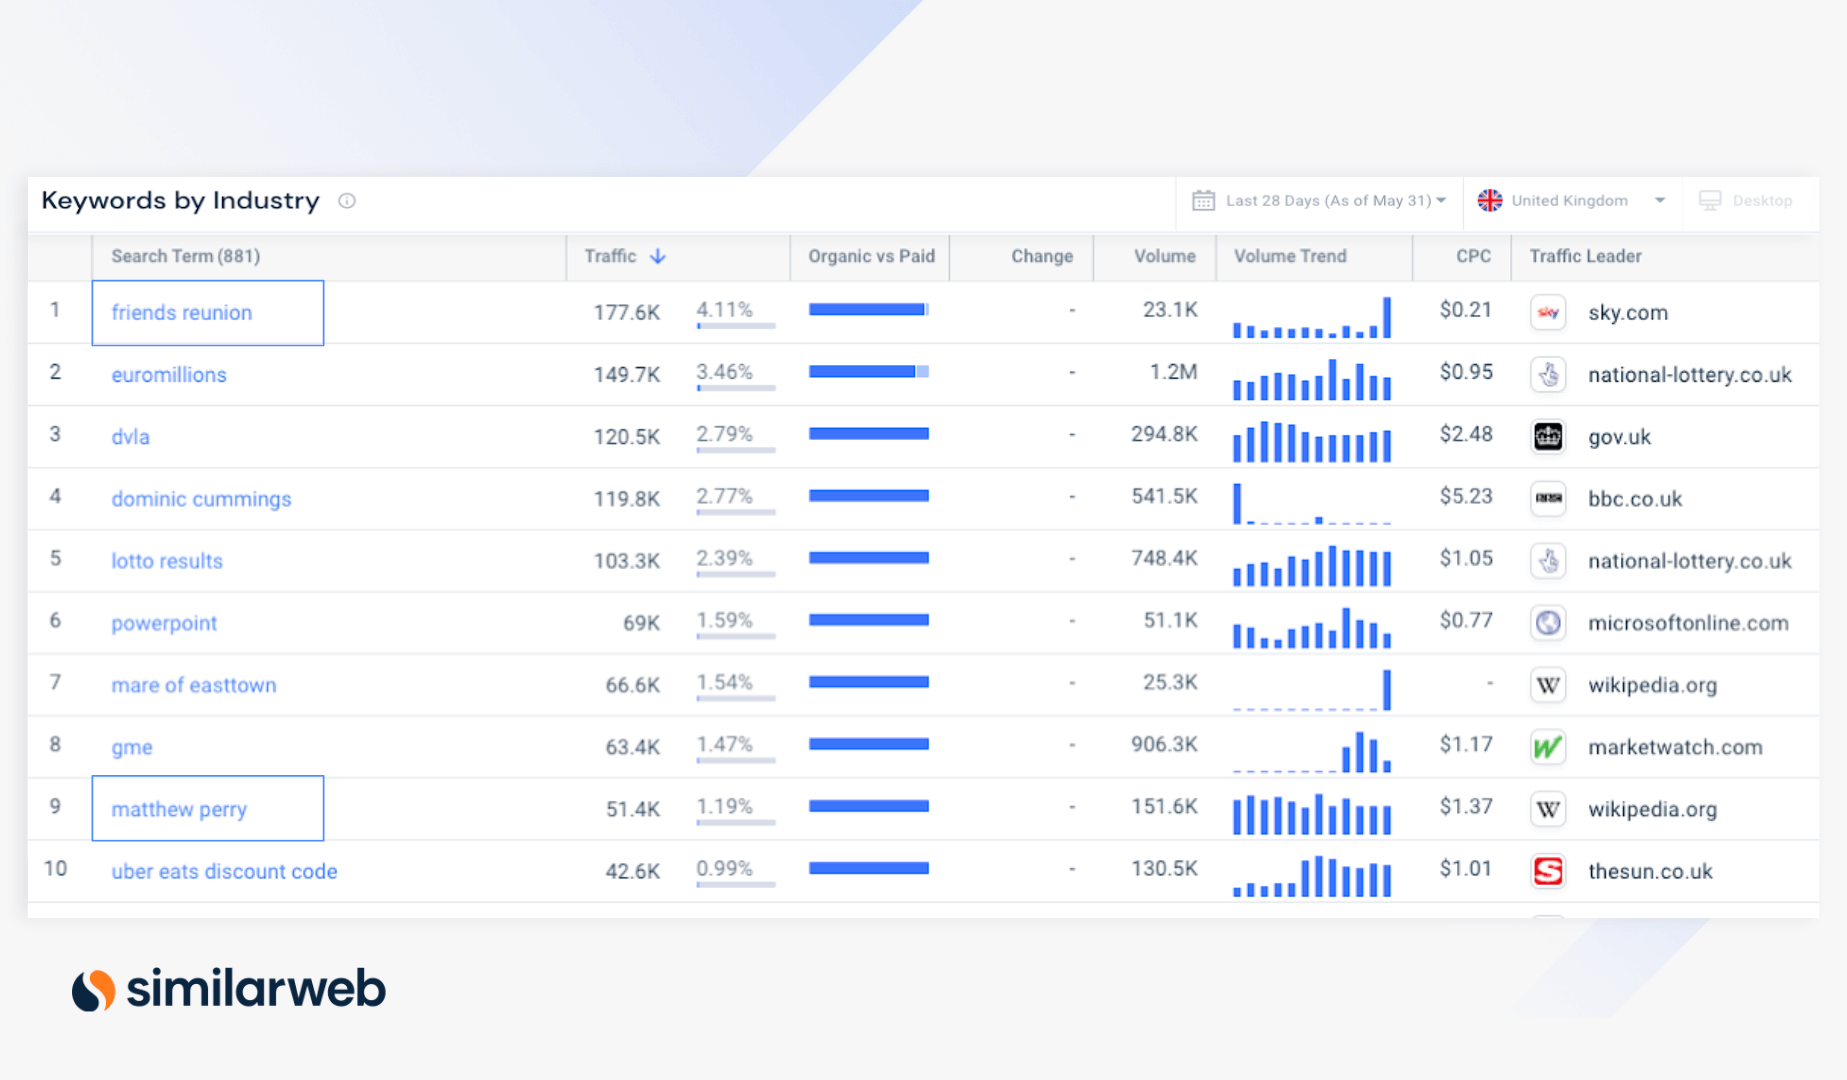
Task: Click the 906.3K volume value
Action: click(1164, 744)
